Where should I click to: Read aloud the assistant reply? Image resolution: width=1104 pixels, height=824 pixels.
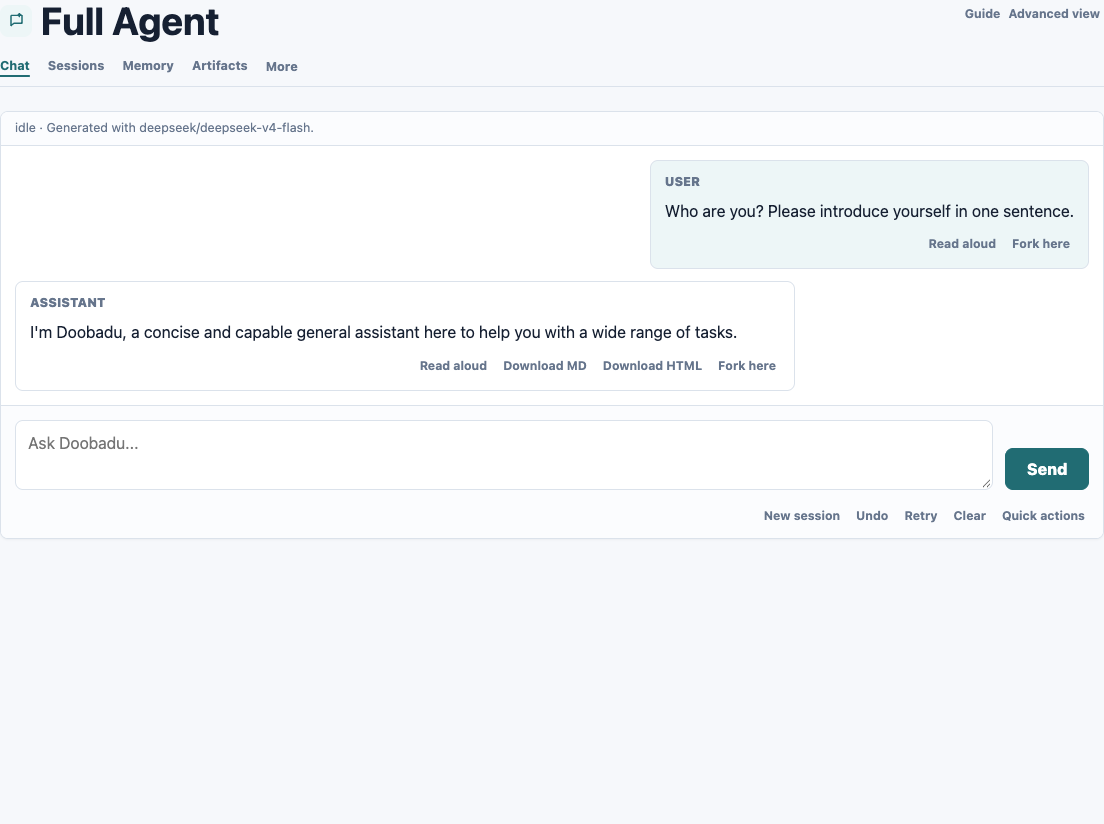click(x=453, y=366)
